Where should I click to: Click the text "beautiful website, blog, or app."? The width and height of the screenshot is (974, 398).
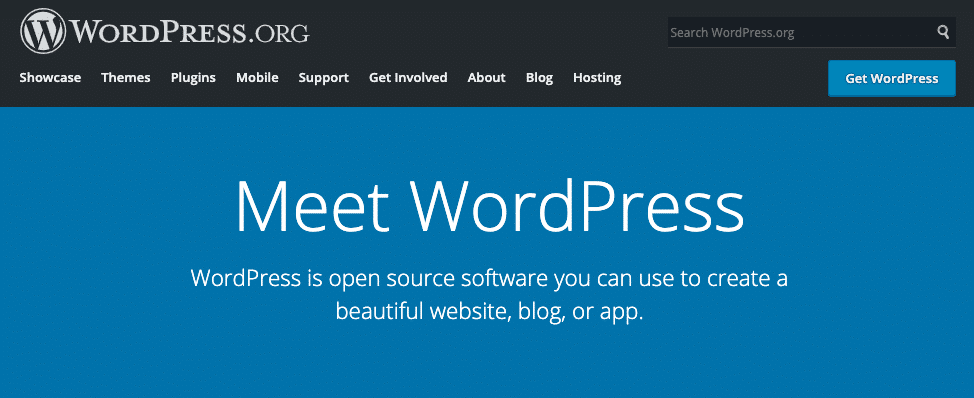[489, 311]
